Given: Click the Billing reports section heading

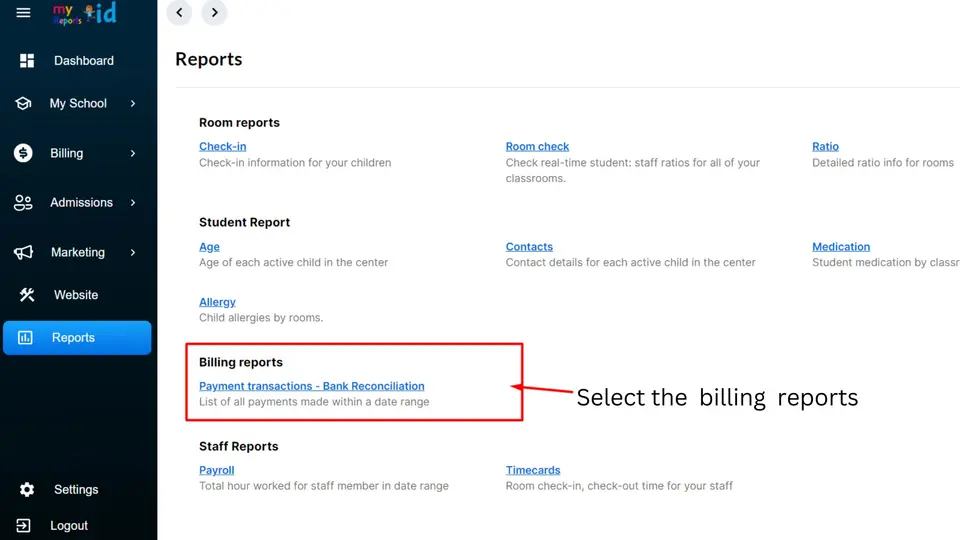Looking at the screenshot, I should 241,362.
